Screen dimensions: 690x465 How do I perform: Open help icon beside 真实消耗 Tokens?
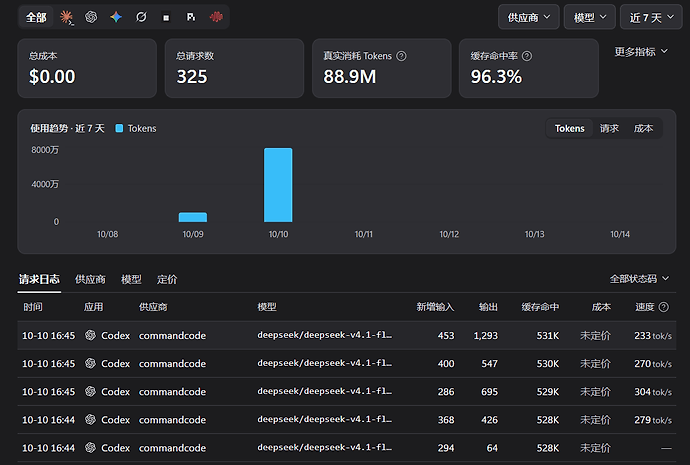401,56
